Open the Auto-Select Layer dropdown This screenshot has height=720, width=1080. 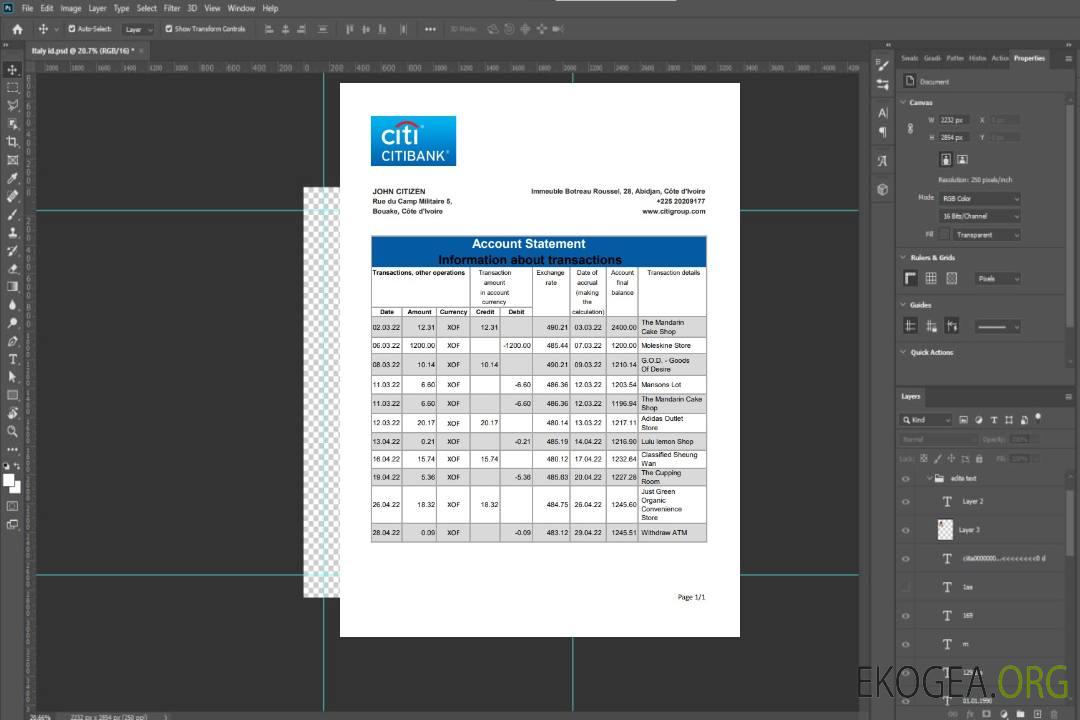pyautogui.click(x=138, y=29)
